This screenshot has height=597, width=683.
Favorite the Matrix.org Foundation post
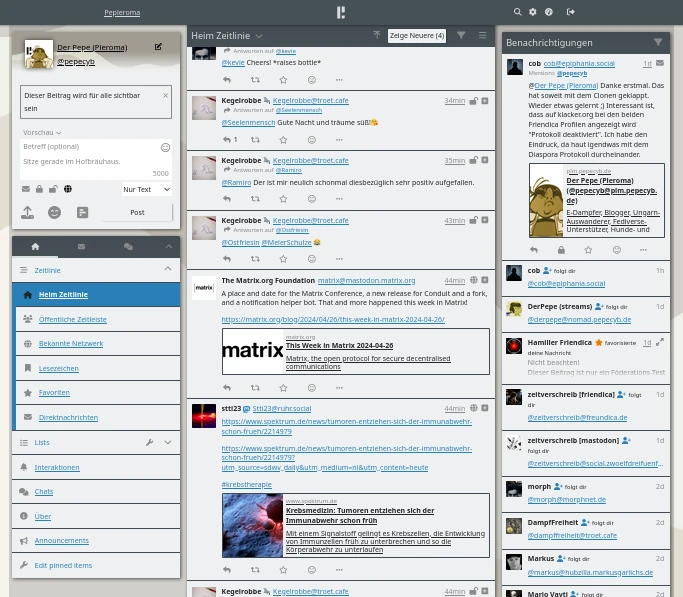tap(283, 388)
